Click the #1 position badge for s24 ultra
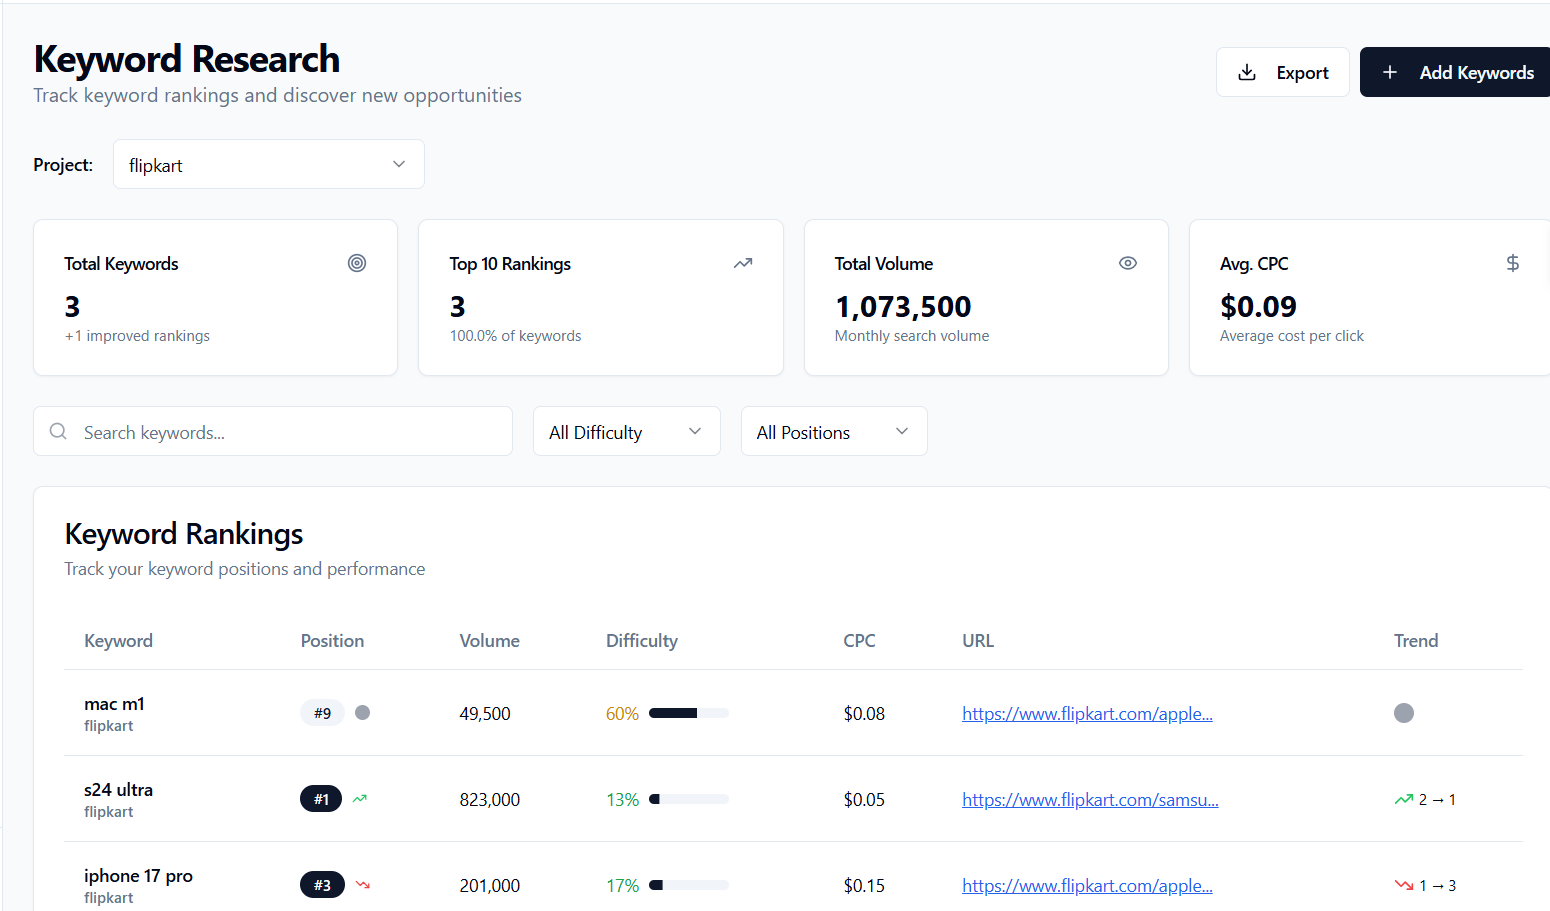1550x911 pixels. tap(320, 798)
